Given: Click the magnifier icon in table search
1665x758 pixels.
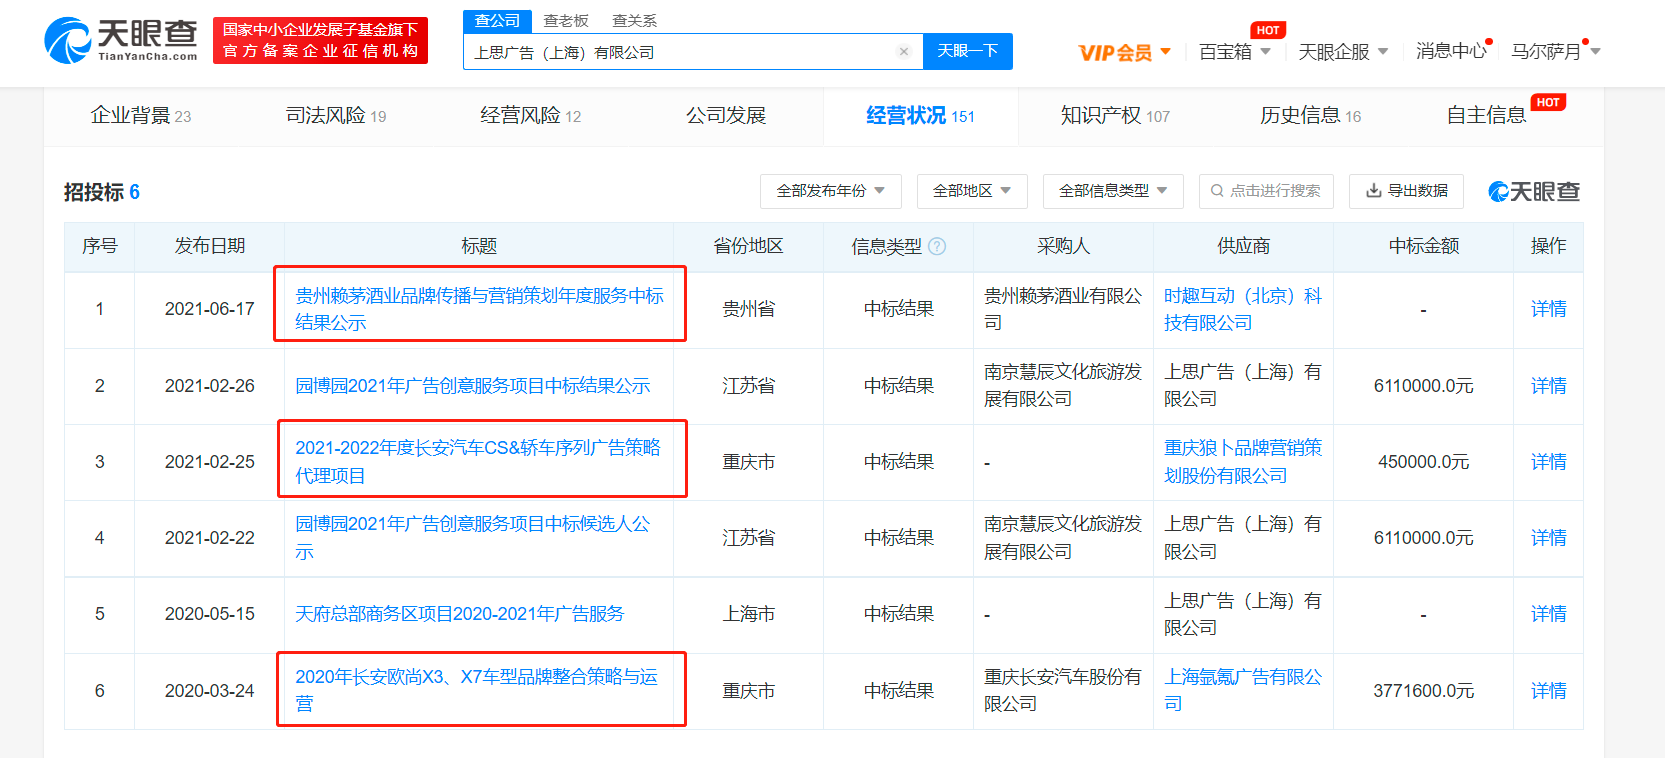Looking at the screenshot, I should pyautogui.click(x=1217, y=191).
